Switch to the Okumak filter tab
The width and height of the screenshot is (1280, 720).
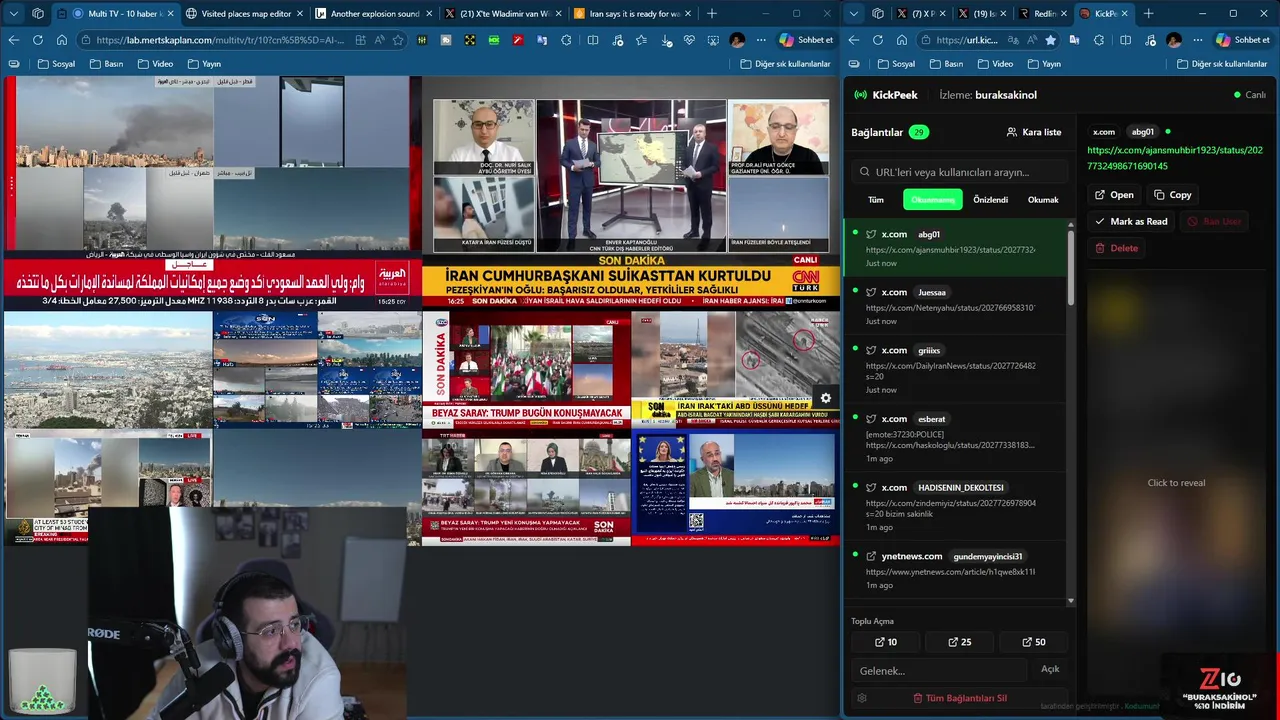pyautogui.click(x=1043, y=200)
